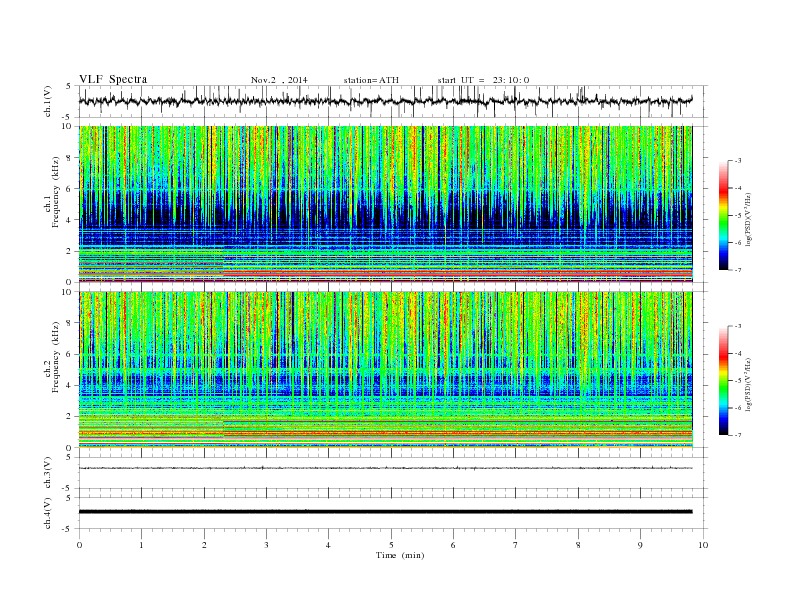Click the 3 minute tick label
Viewport: 792px width, 612px height.
(x=266, y=545)
